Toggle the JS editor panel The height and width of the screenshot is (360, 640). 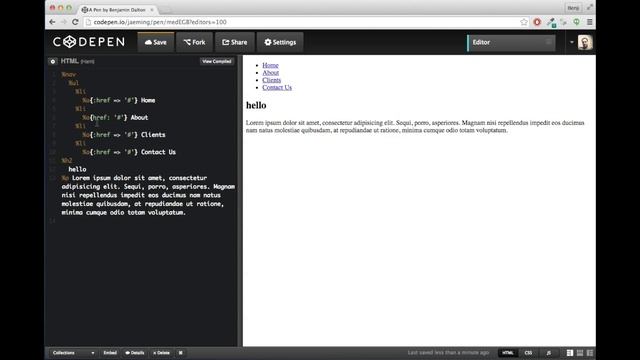(549, 353)
